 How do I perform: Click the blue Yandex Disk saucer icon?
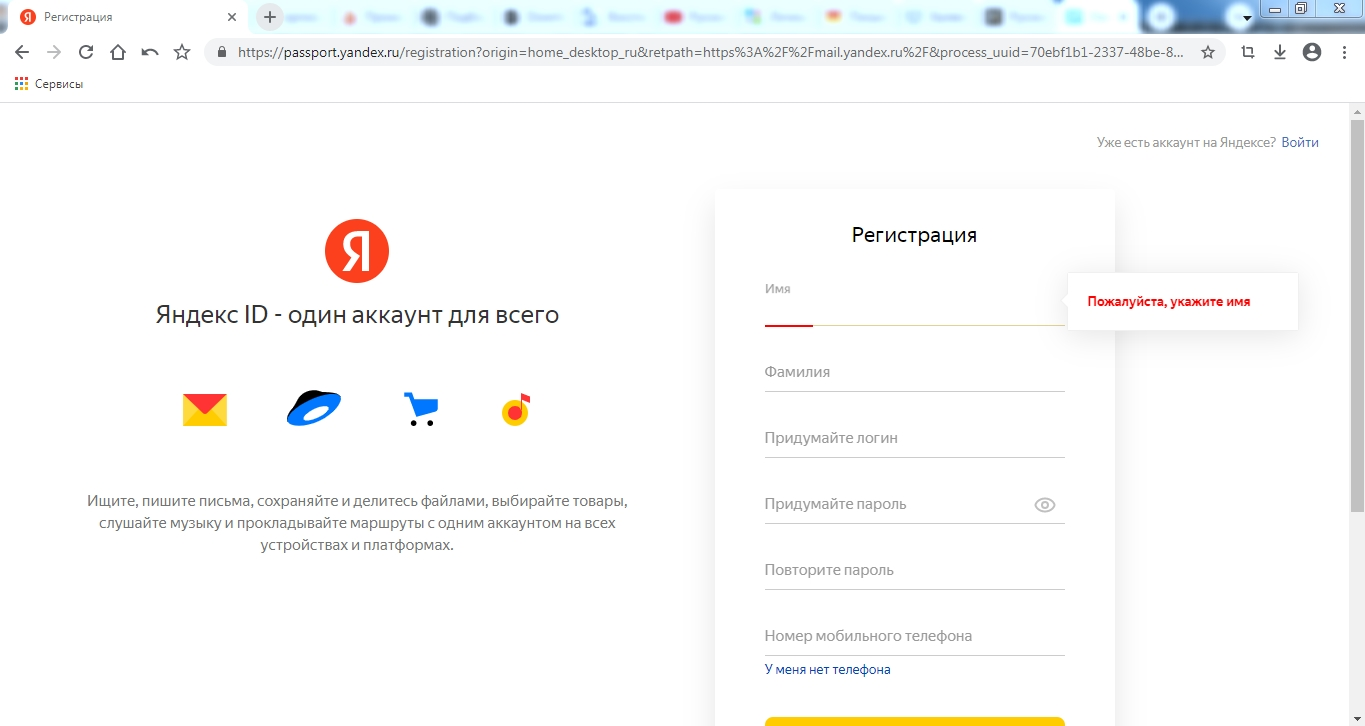coord(314,409)
